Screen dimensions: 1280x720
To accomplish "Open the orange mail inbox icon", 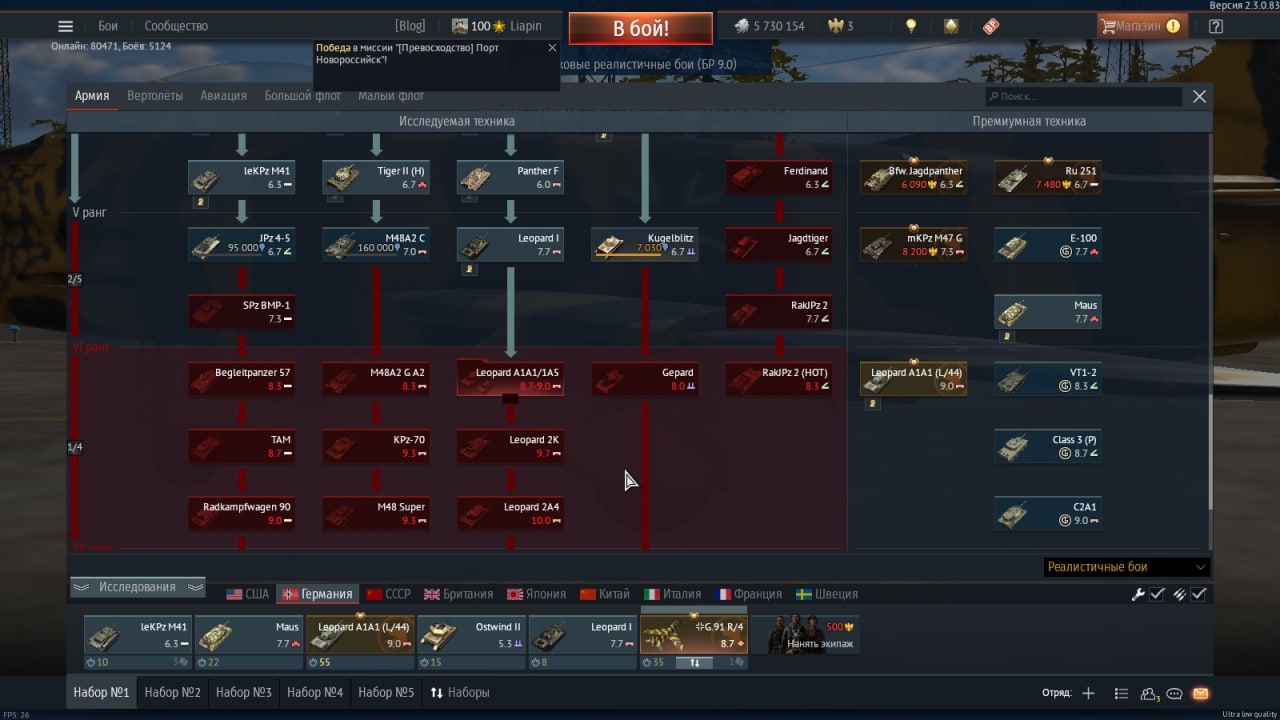I will pos(1201,693).
